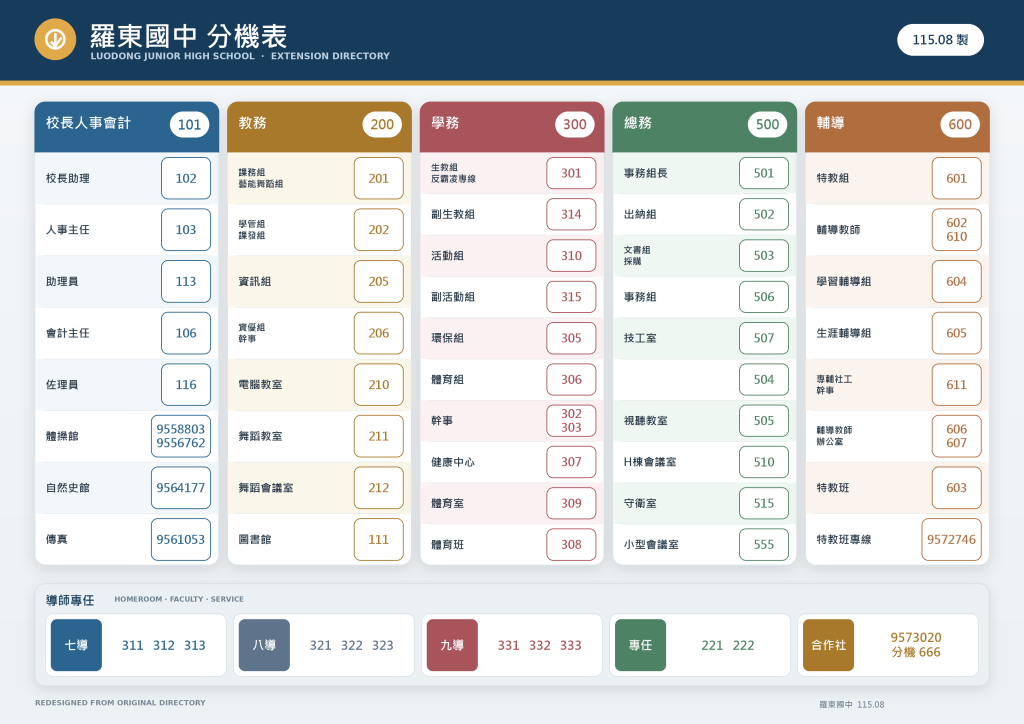Click the 人事主任 extension 103
The width and height of the screenshot is (1024, 724).
coord(186,230)
